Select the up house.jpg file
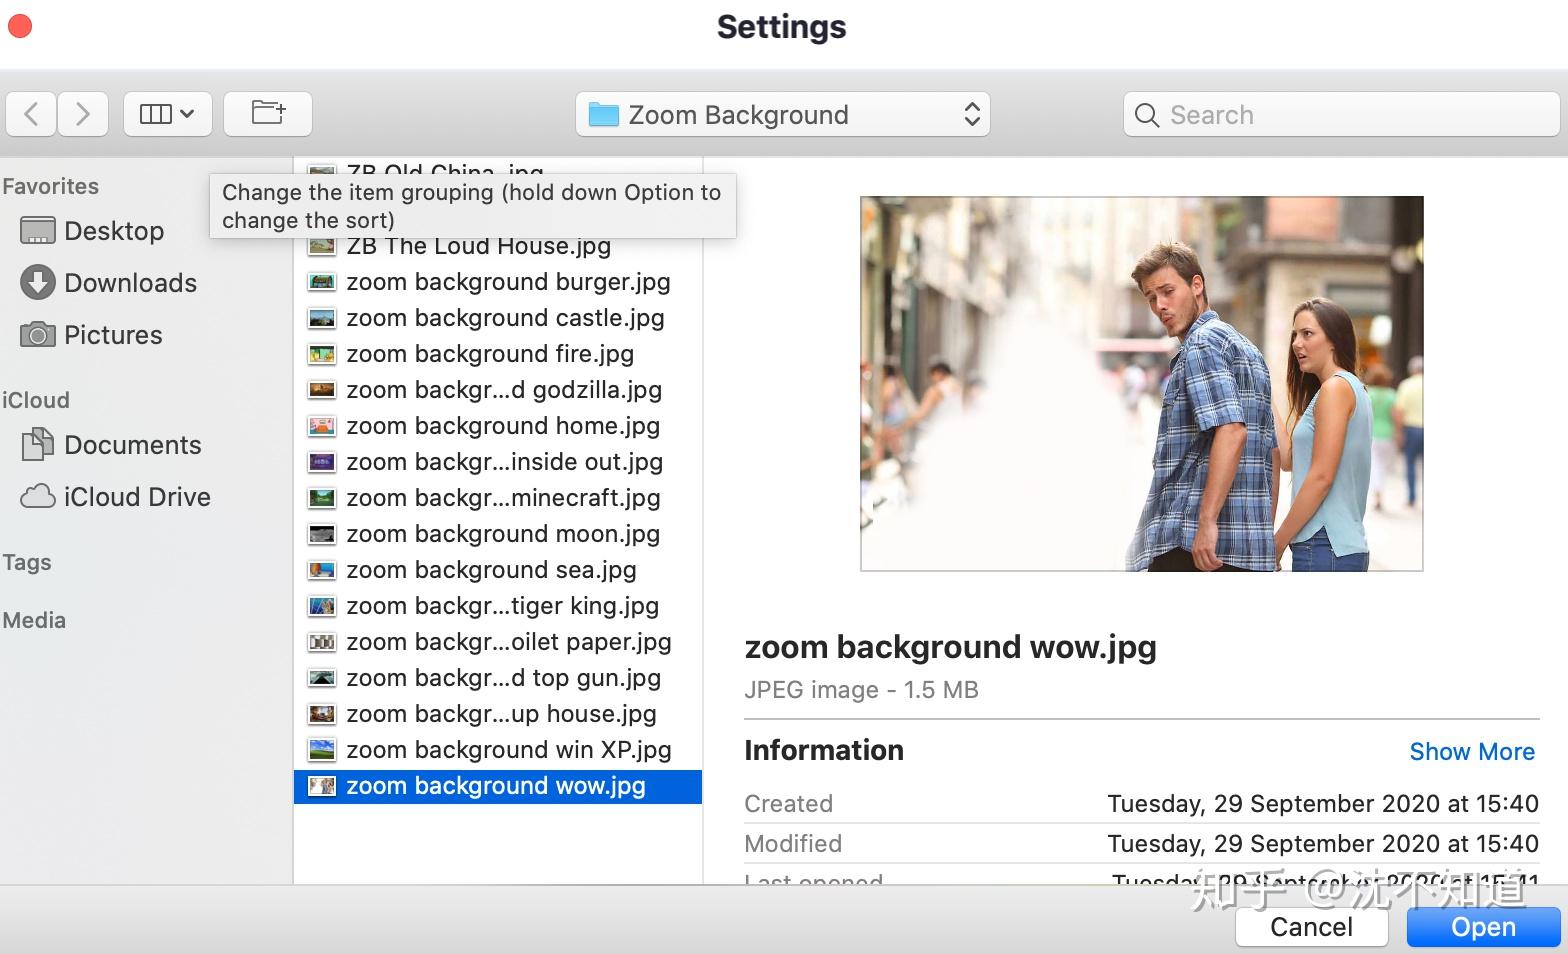The height and width of the screenshot is (954, 1568). point(498,714)
